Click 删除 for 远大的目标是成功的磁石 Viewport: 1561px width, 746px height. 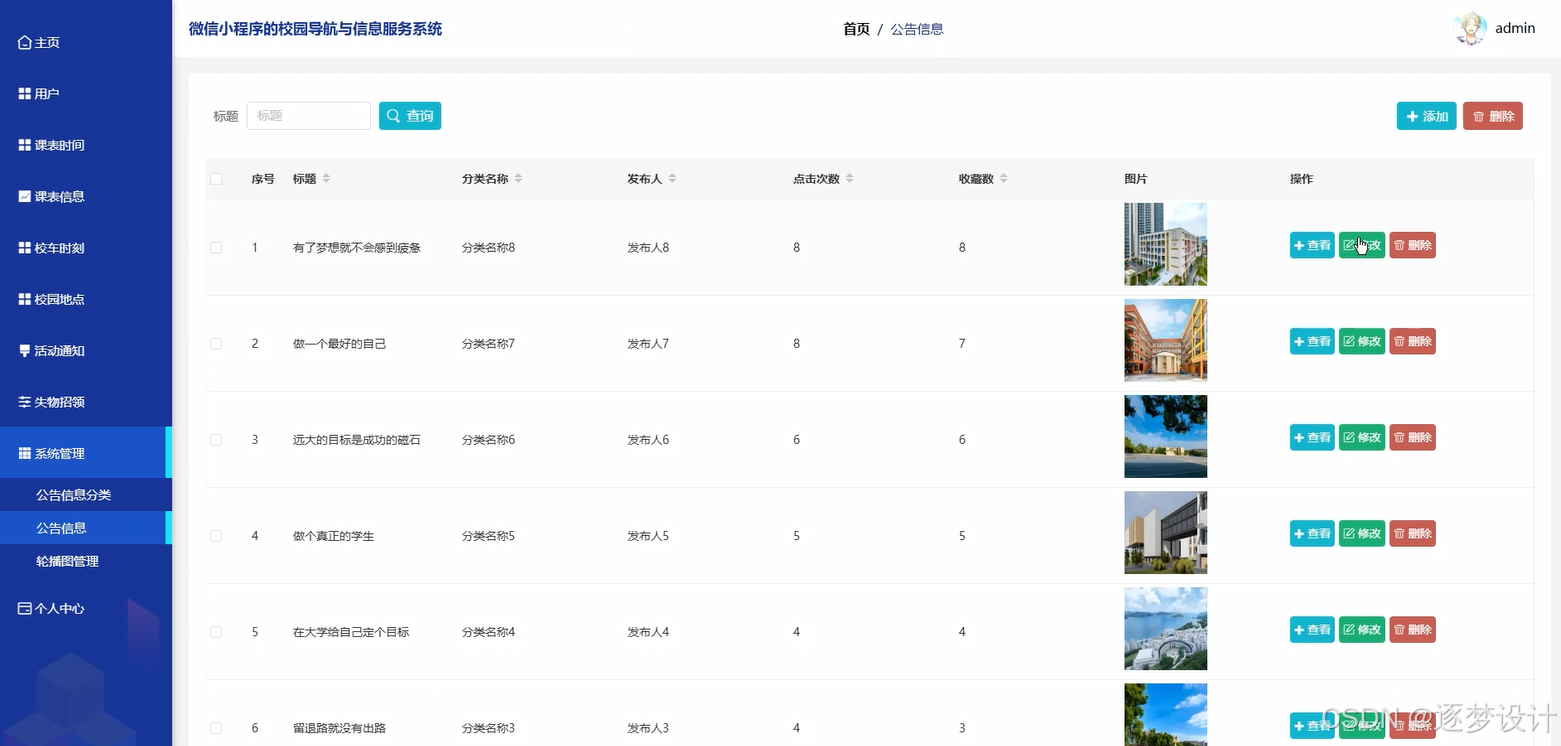click(x=1412, y=437)
